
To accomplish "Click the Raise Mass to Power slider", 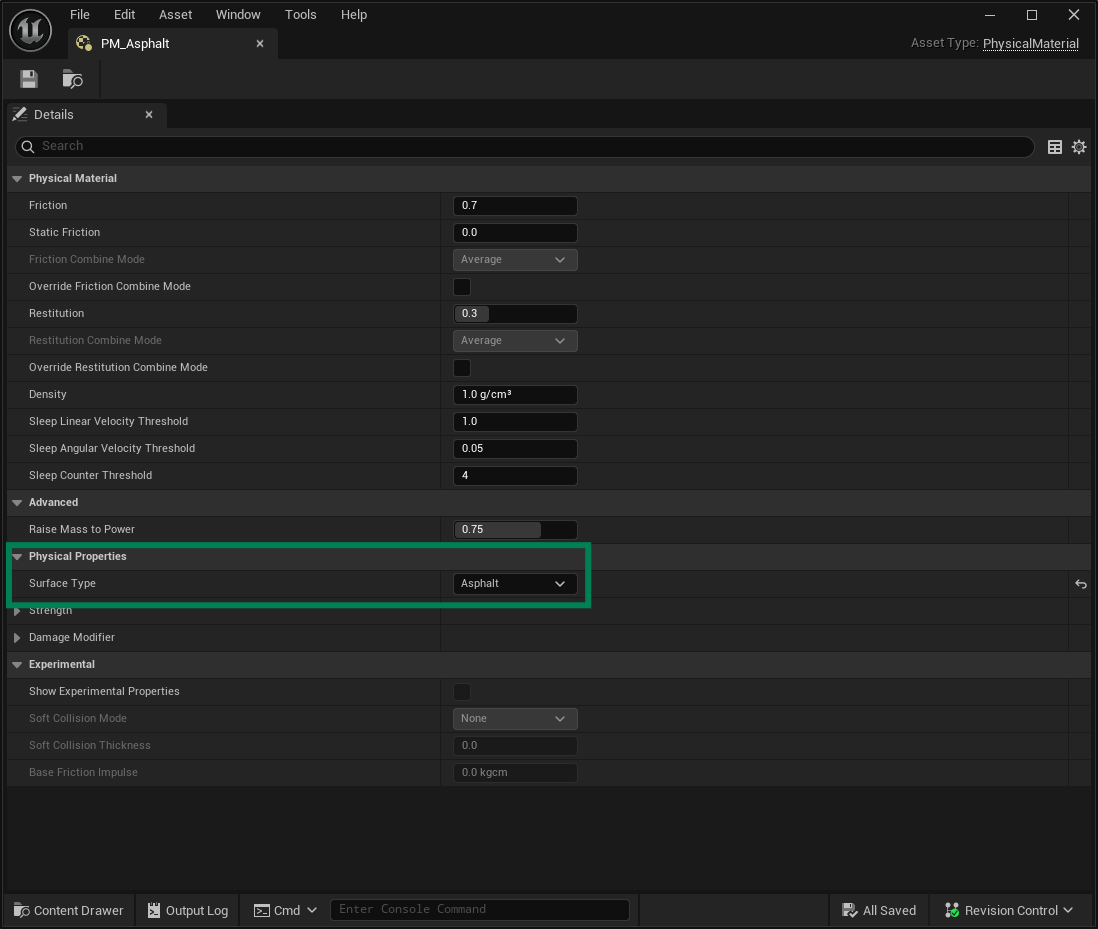I will click(515, 530).
